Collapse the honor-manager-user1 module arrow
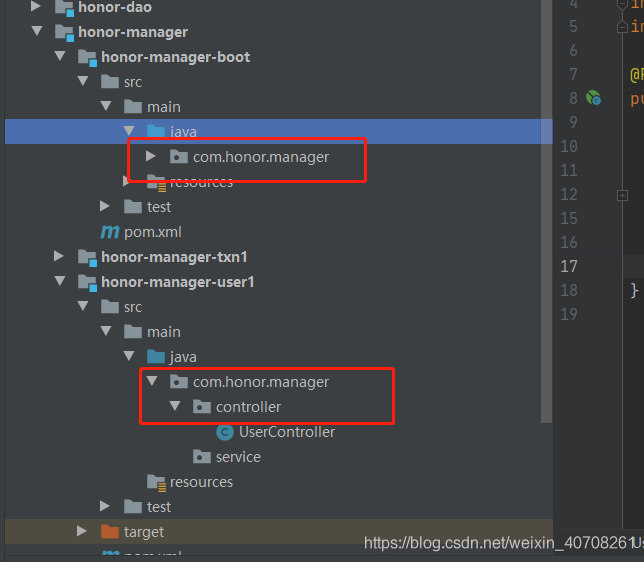This screenshot has width=644, height=562. pos(59,282)
